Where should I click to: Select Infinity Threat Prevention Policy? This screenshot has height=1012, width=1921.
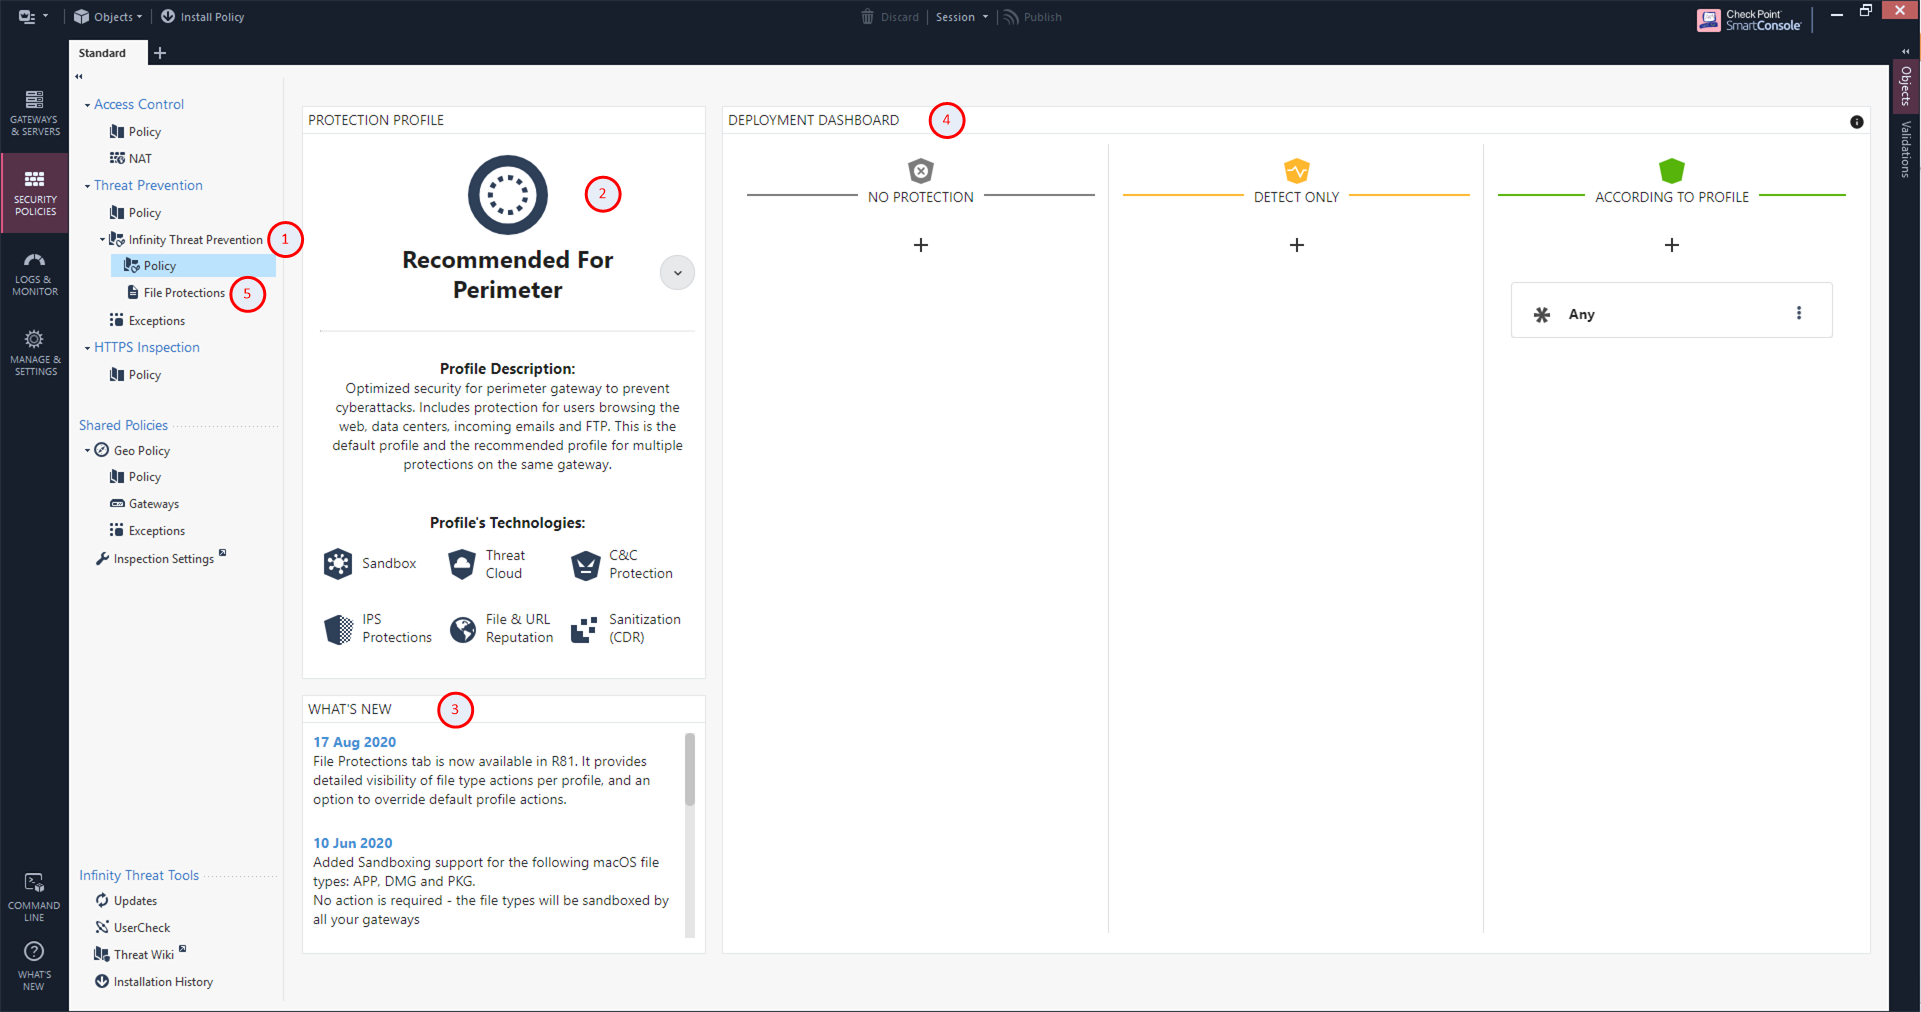coord(193,266)
